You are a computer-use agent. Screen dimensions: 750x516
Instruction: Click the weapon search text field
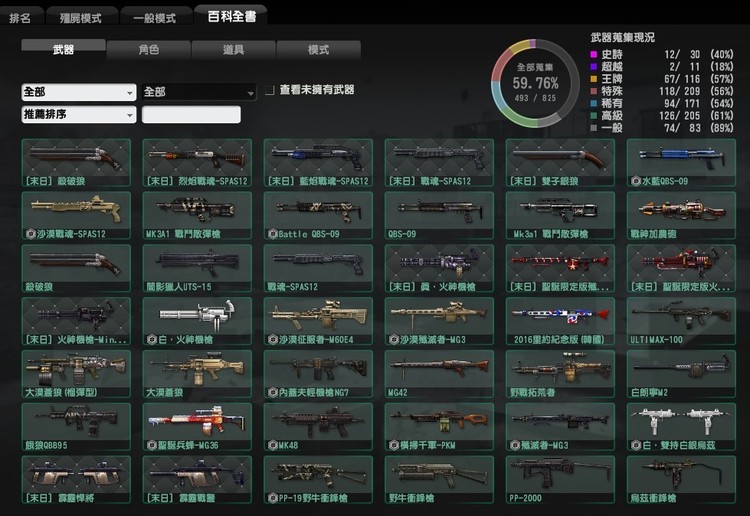coord(191,115)
